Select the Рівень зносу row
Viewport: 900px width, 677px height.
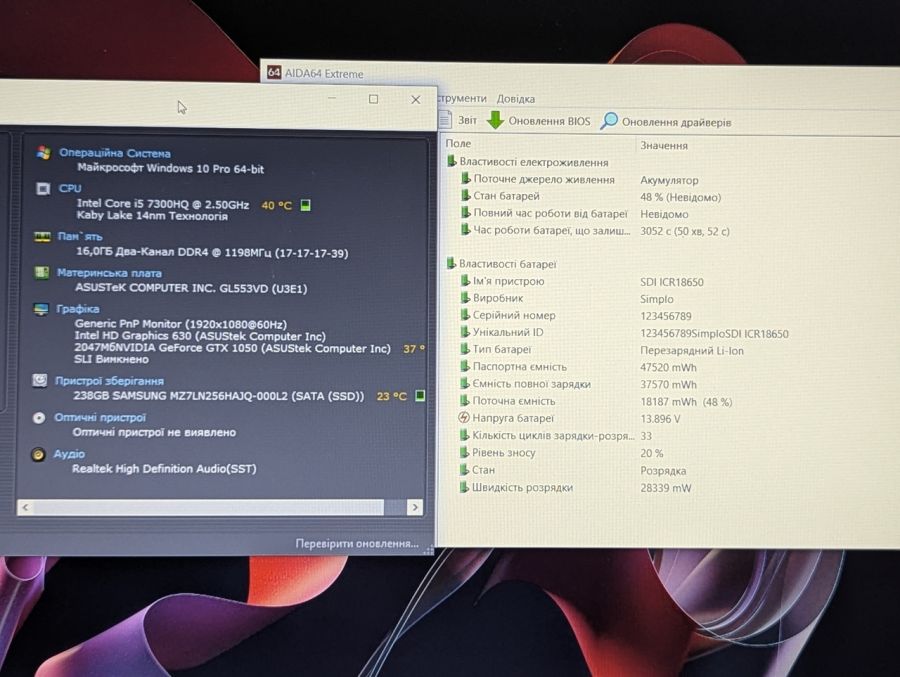pos(561,453)
